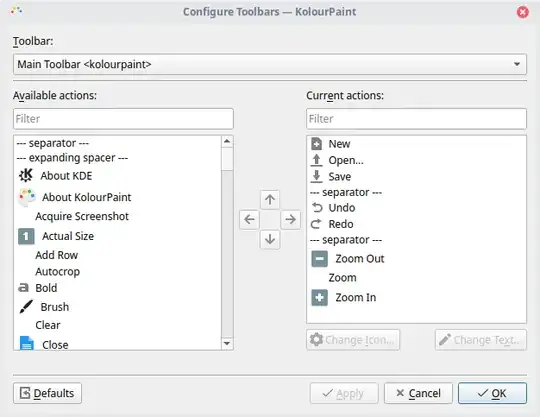Select the 'Add Row' action
The image size is (540, 417).
[56, 255]
